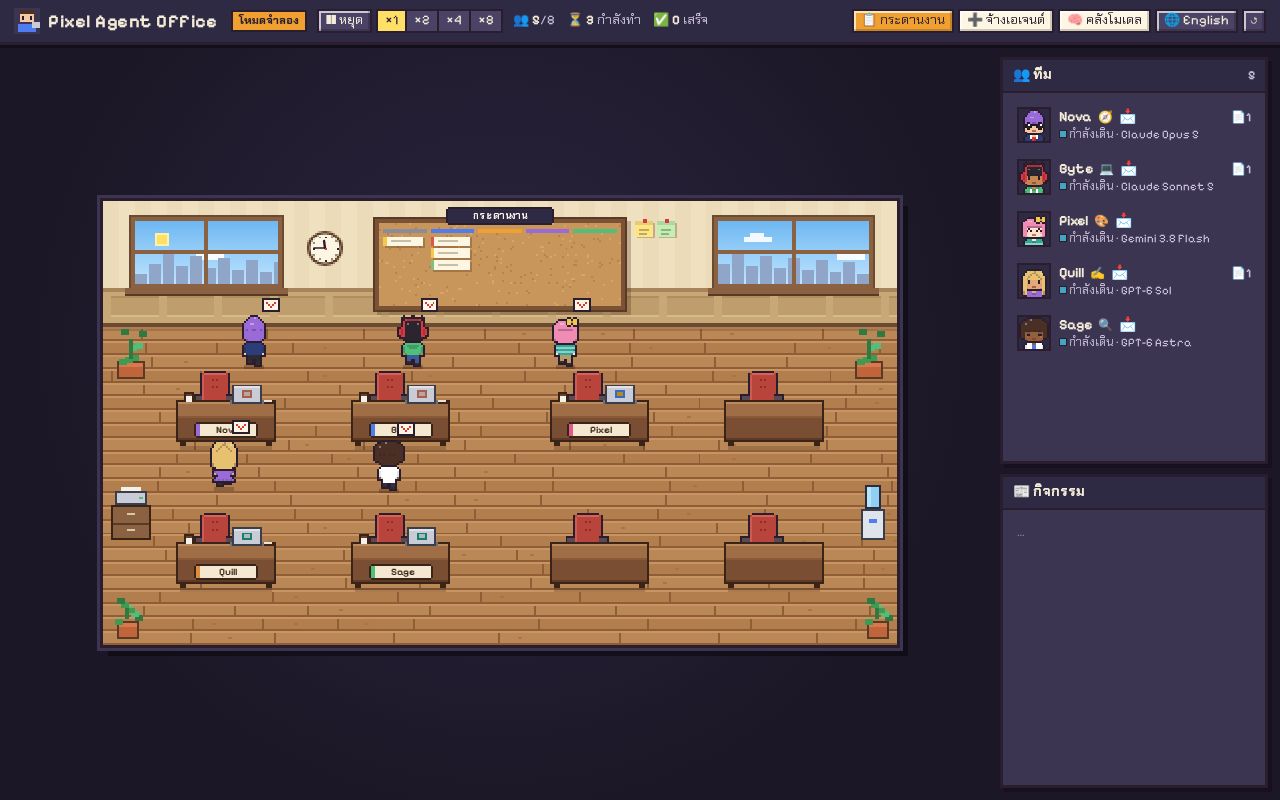Viewport: 1280px width, 800px height.
Task: Select Quill's avatar in team list
Action: click(1034, 281)
